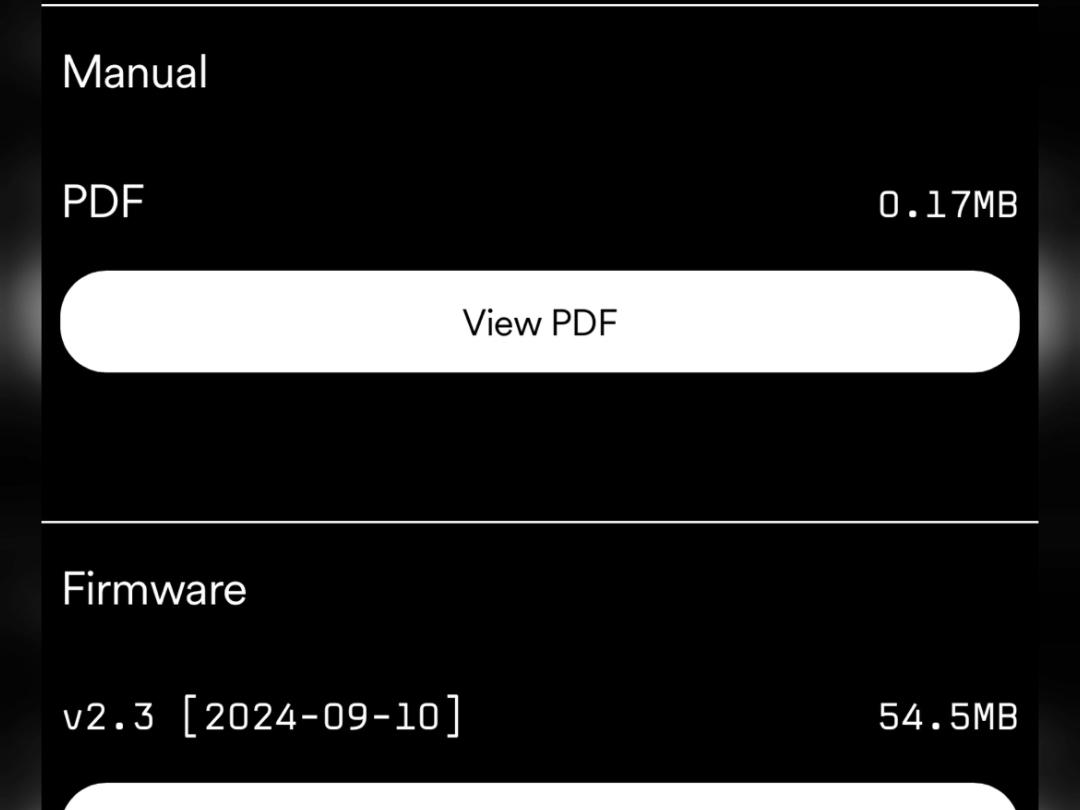Click the empty space below the View PDF button

point(540,450)
